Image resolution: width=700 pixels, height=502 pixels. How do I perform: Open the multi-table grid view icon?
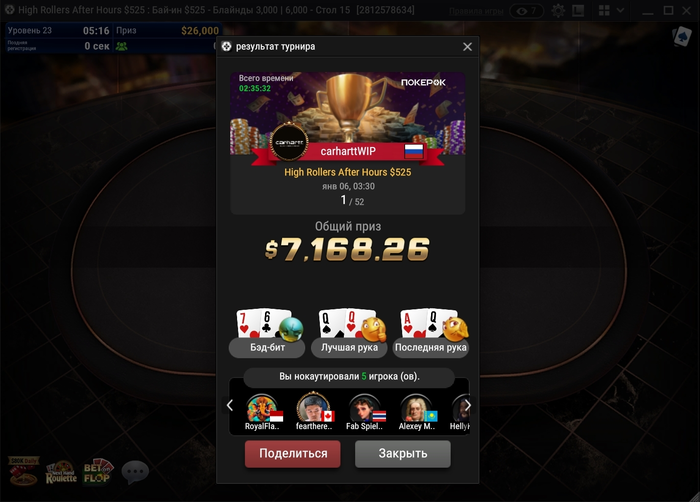point(604,10)
